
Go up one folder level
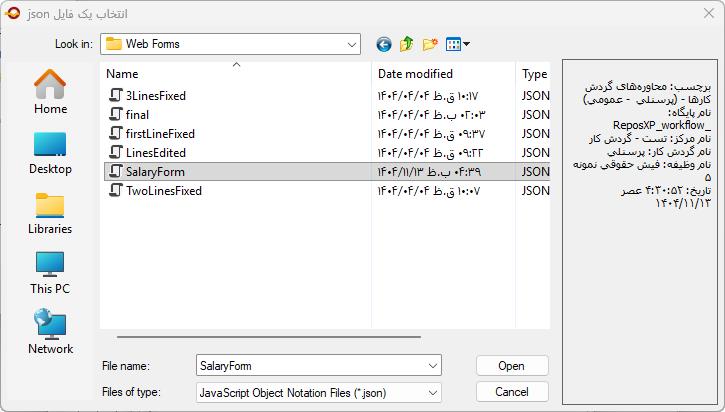[407, 44]
